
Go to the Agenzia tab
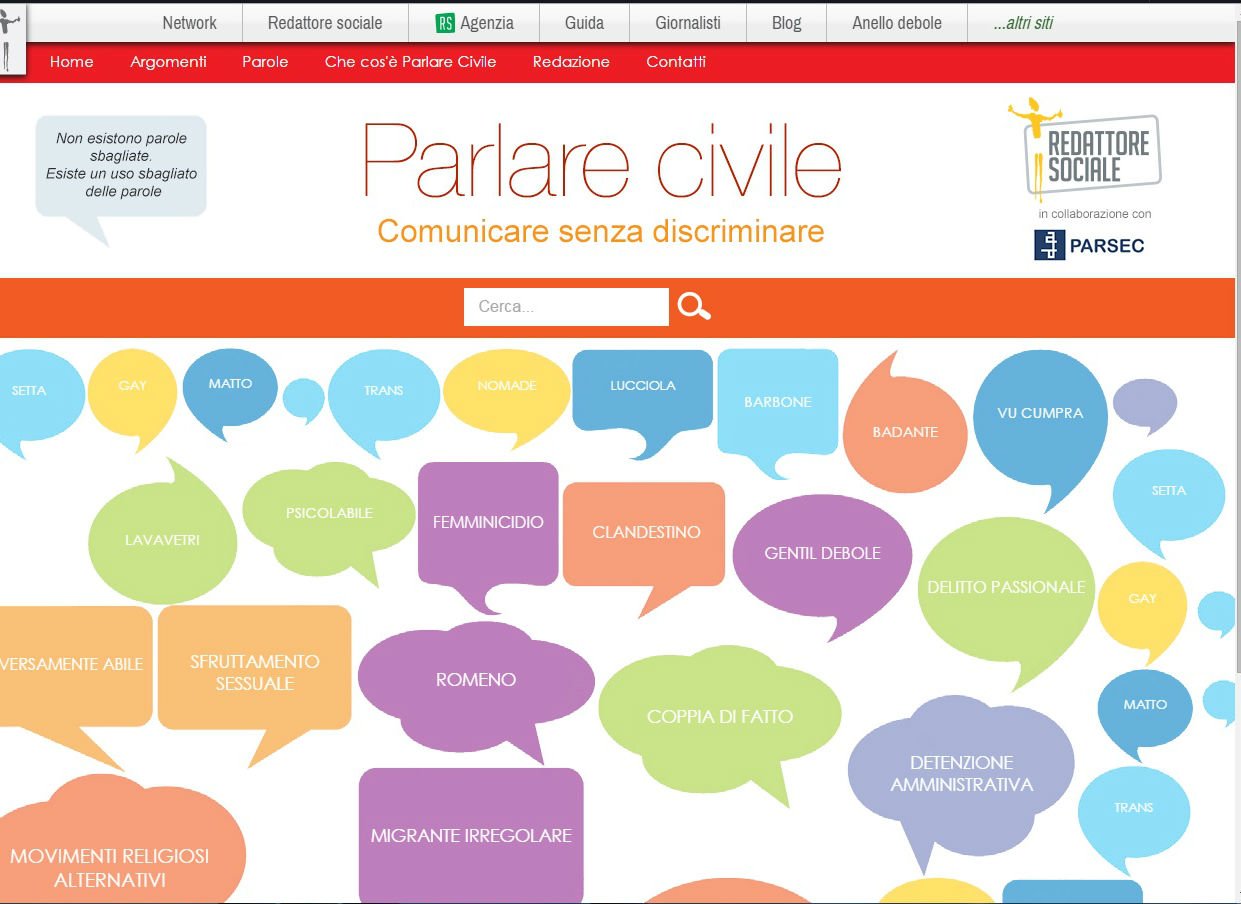click(474, 23)
